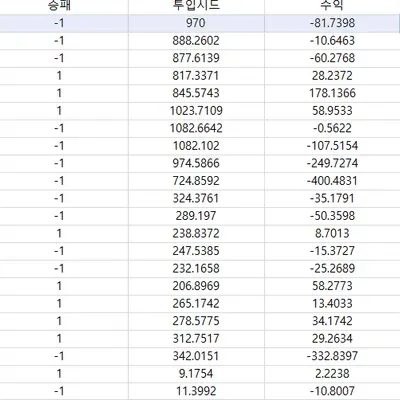
Task: Click the 312.7517 seed cell
Action: pyautogui.click(x=196, y=339)
